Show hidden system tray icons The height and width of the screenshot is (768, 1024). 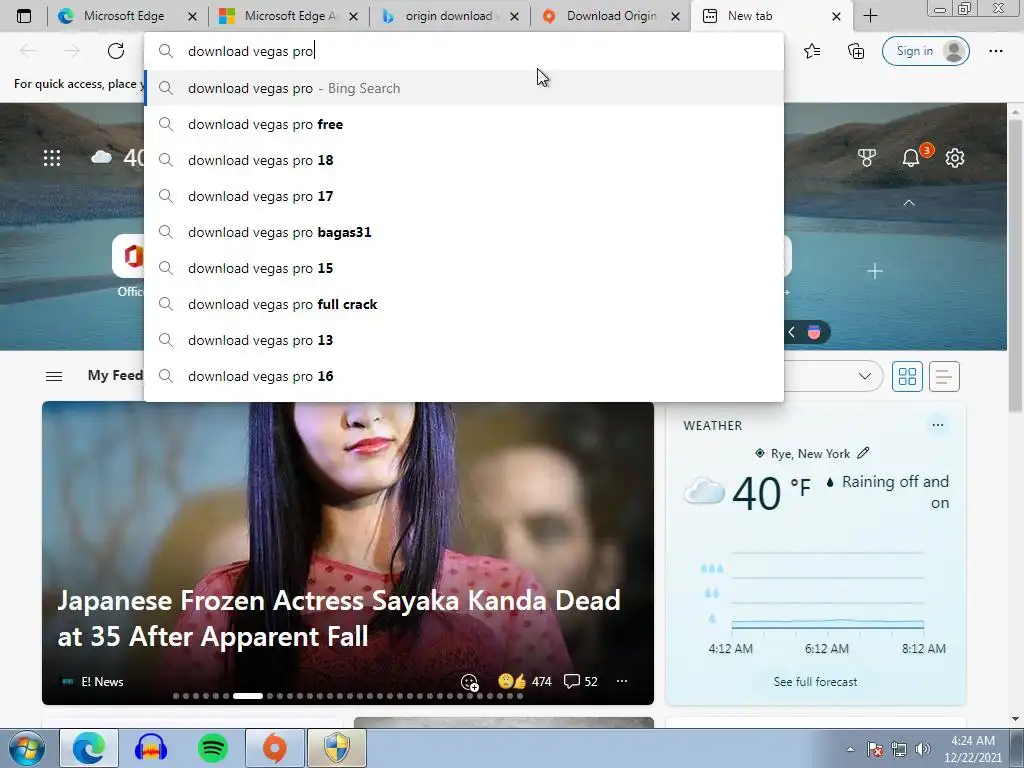(850, 749)
